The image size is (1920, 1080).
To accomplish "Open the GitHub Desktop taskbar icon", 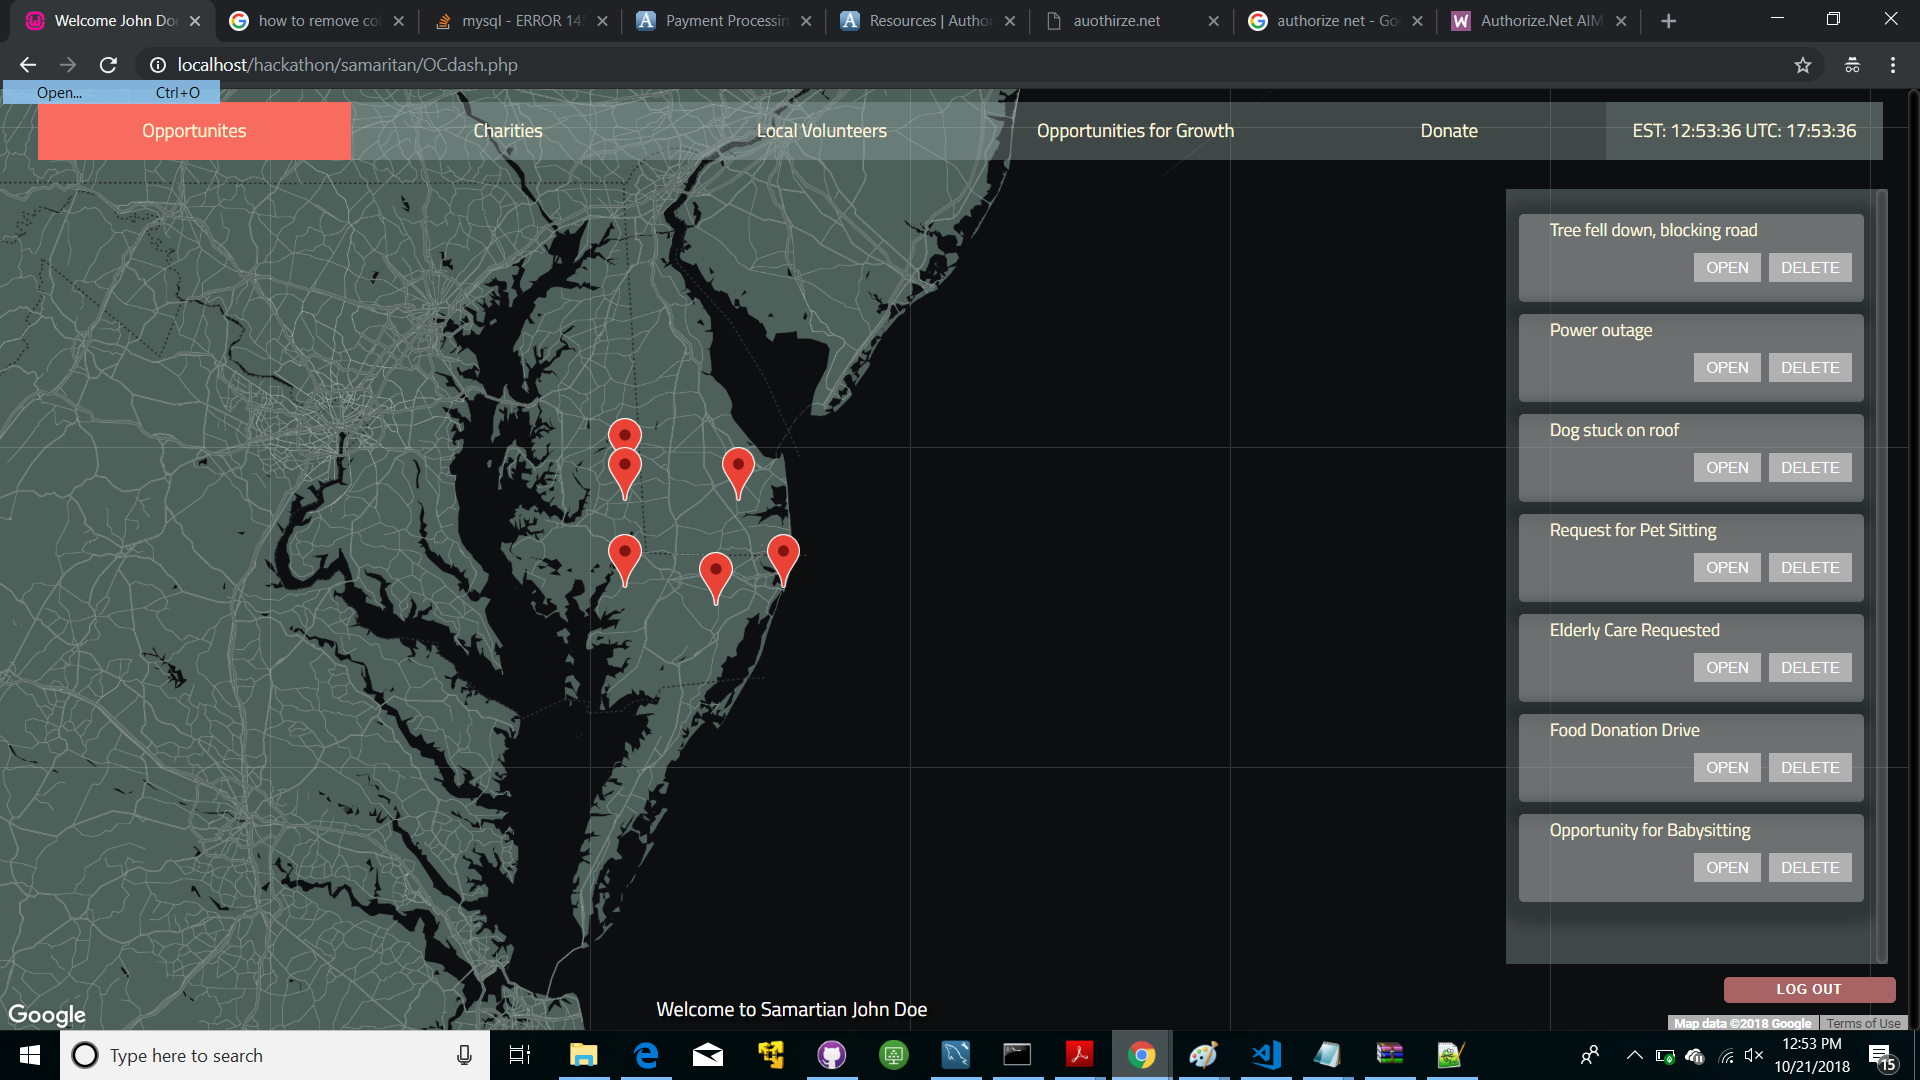I will click(x=832, y=1055).
